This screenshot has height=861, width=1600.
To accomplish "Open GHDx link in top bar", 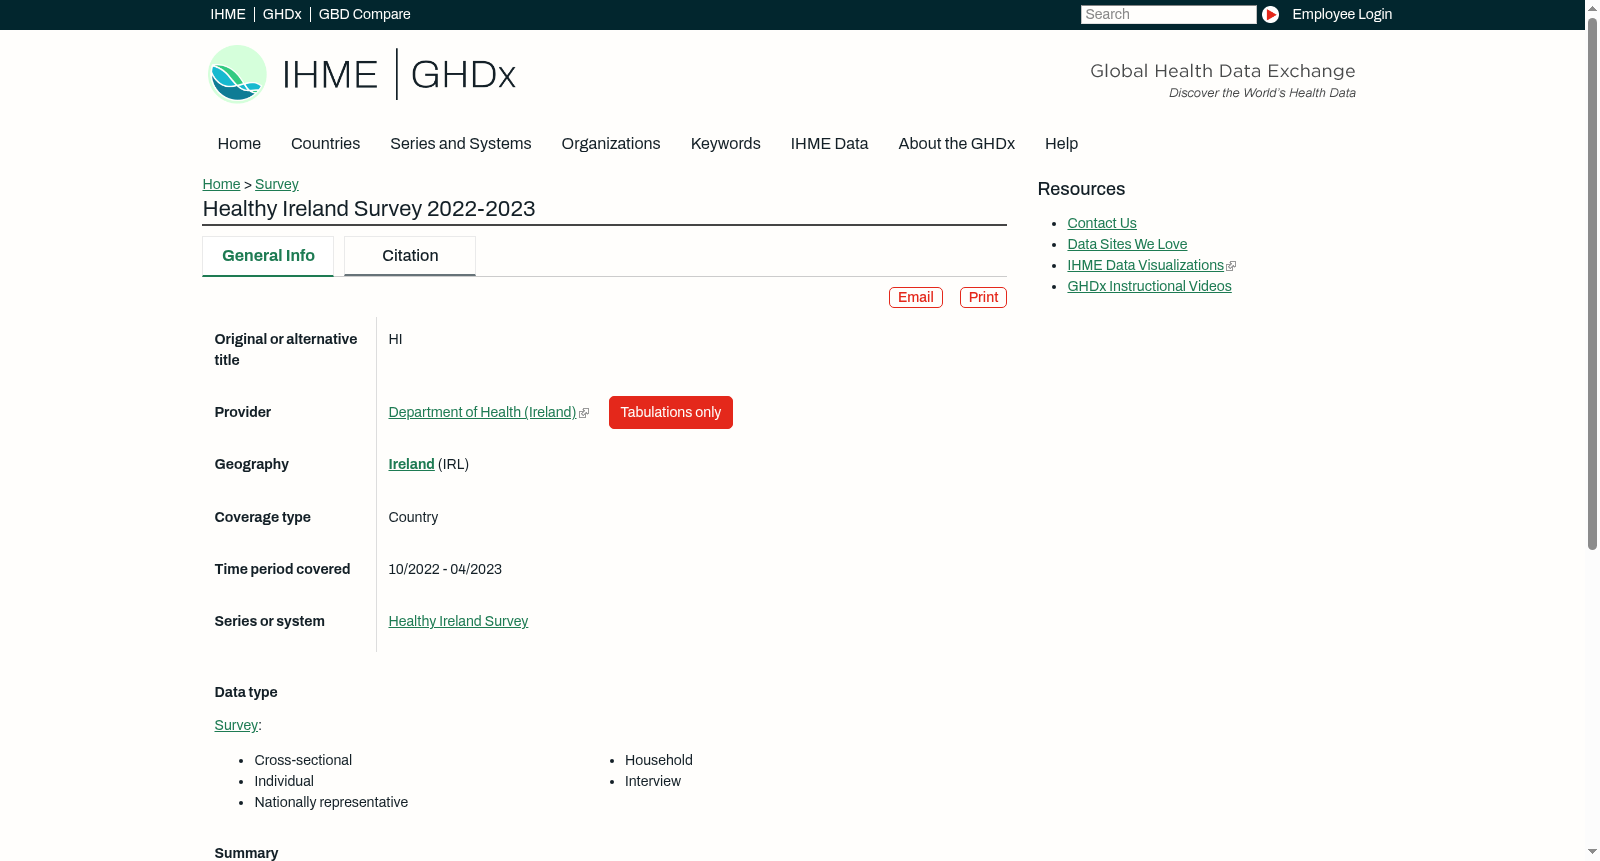I will coord(282,14).
